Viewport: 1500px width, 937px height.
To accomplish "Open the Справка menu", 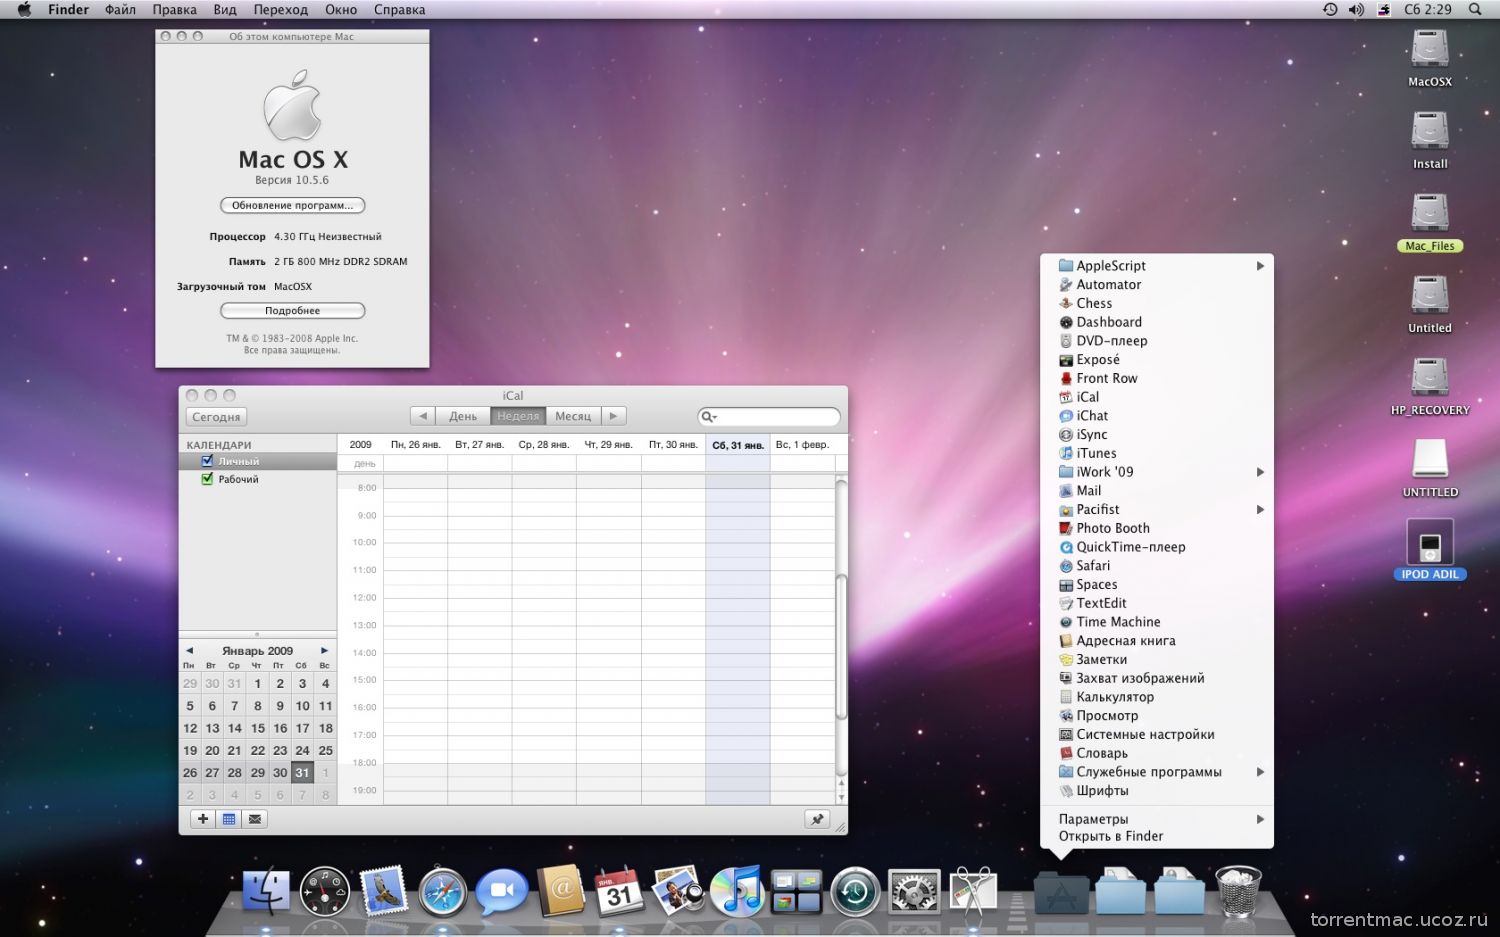I will coord(399,9).
